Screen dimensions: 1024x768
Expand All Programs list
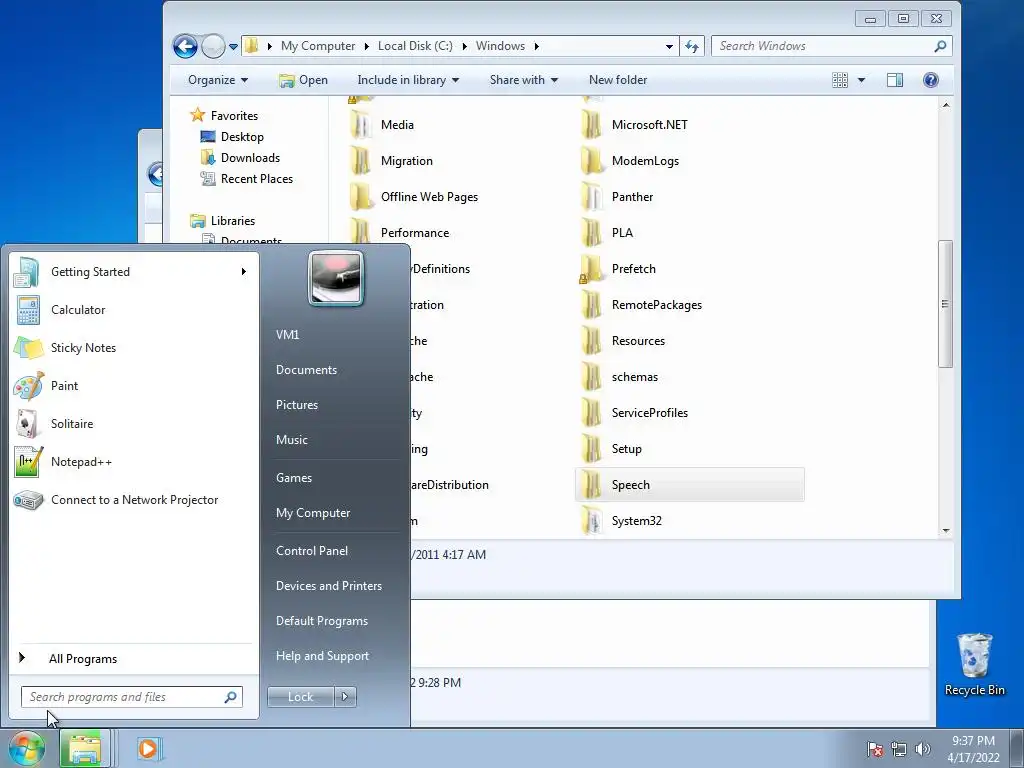[x=83, y=658]
